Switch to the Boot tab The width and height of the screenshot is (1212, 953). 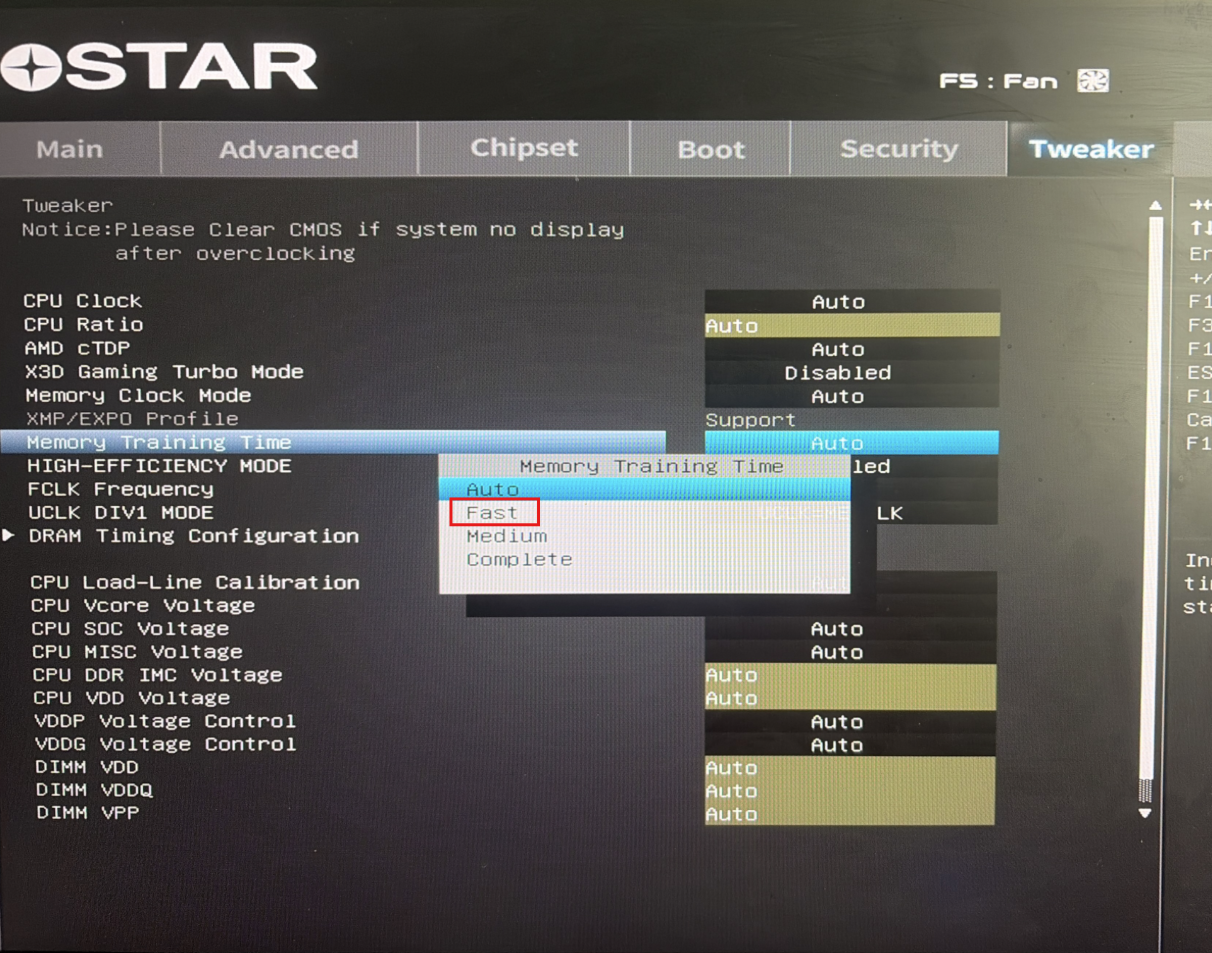(711, 149)
